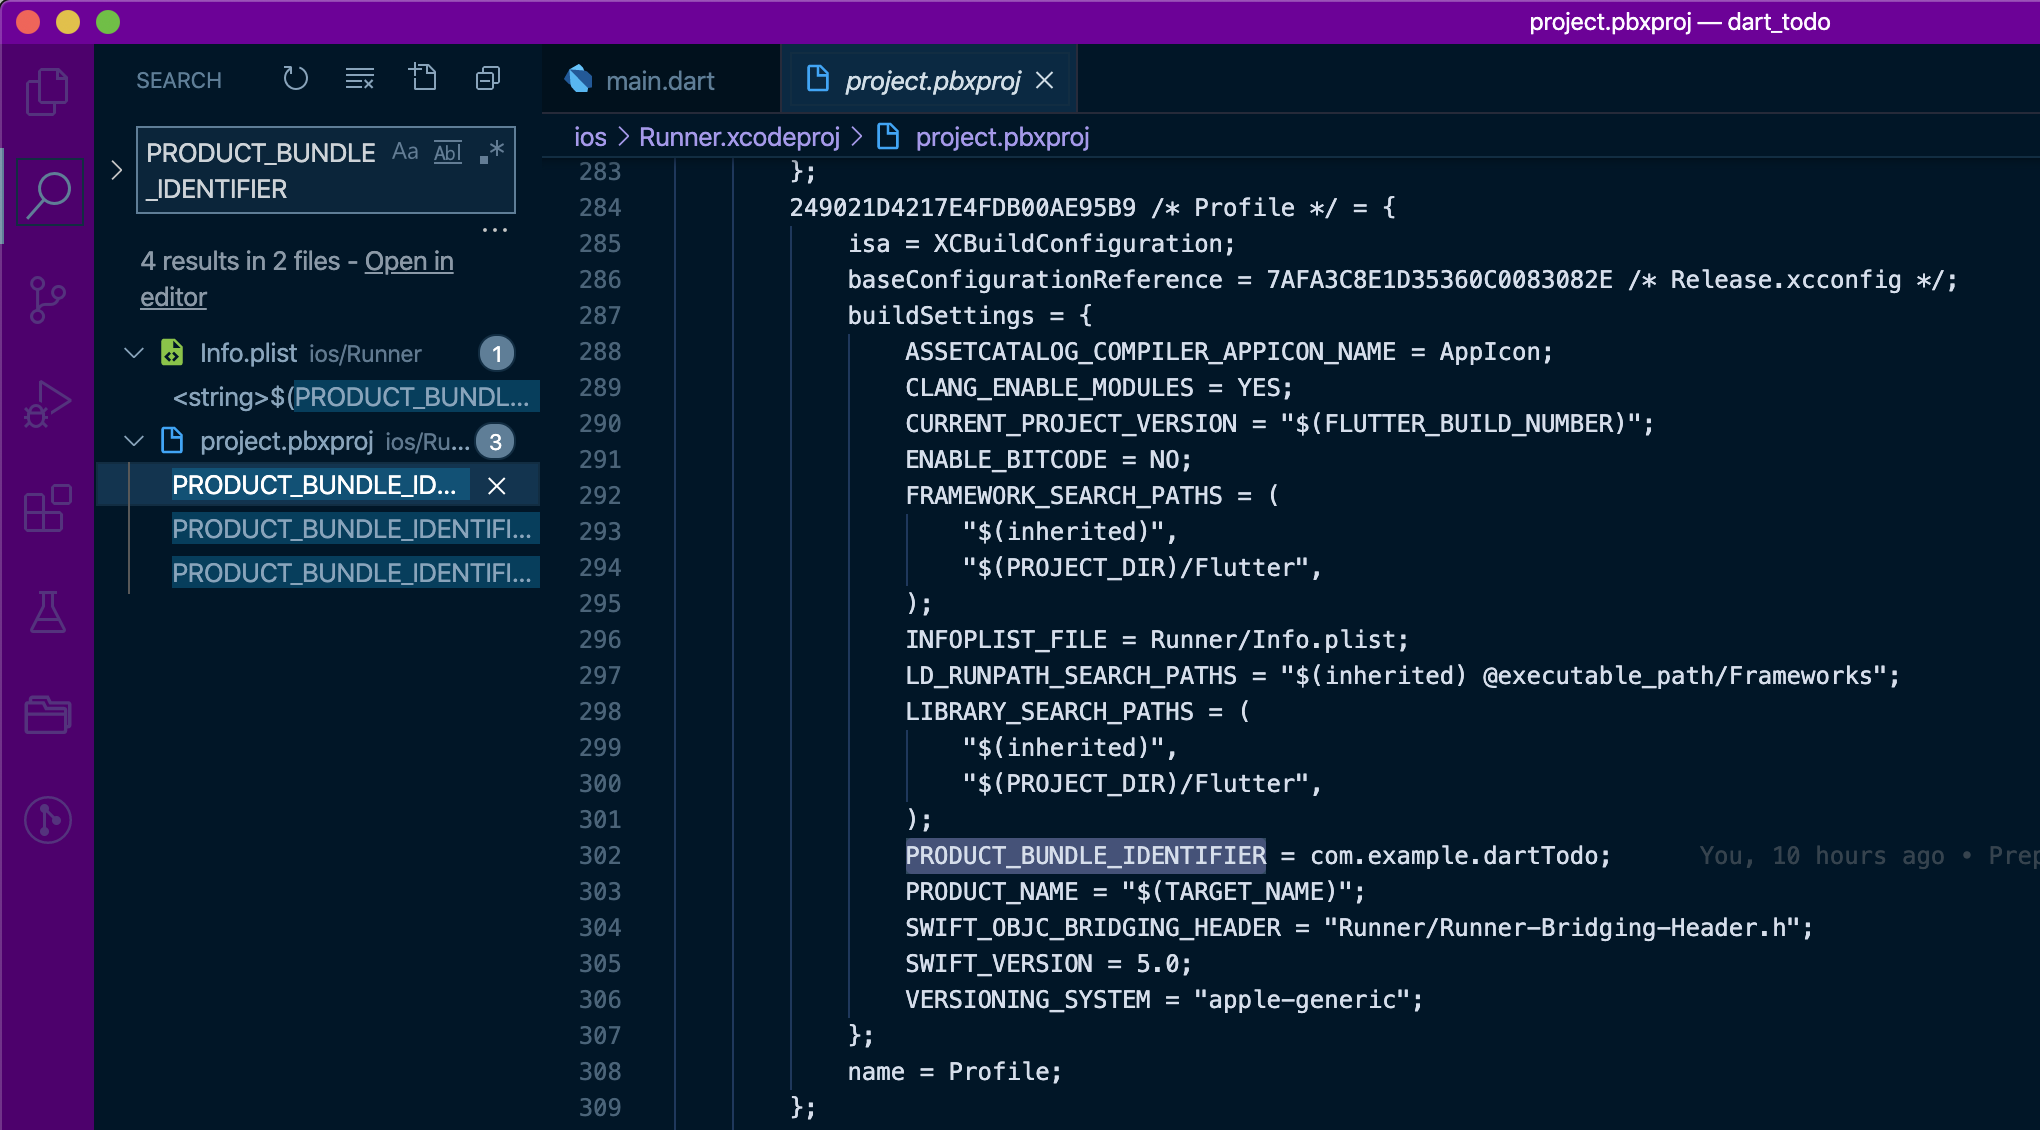The image size is (2040, 1130).
Task: Click the Collapse All results icon
Action: tap(487, 79)
